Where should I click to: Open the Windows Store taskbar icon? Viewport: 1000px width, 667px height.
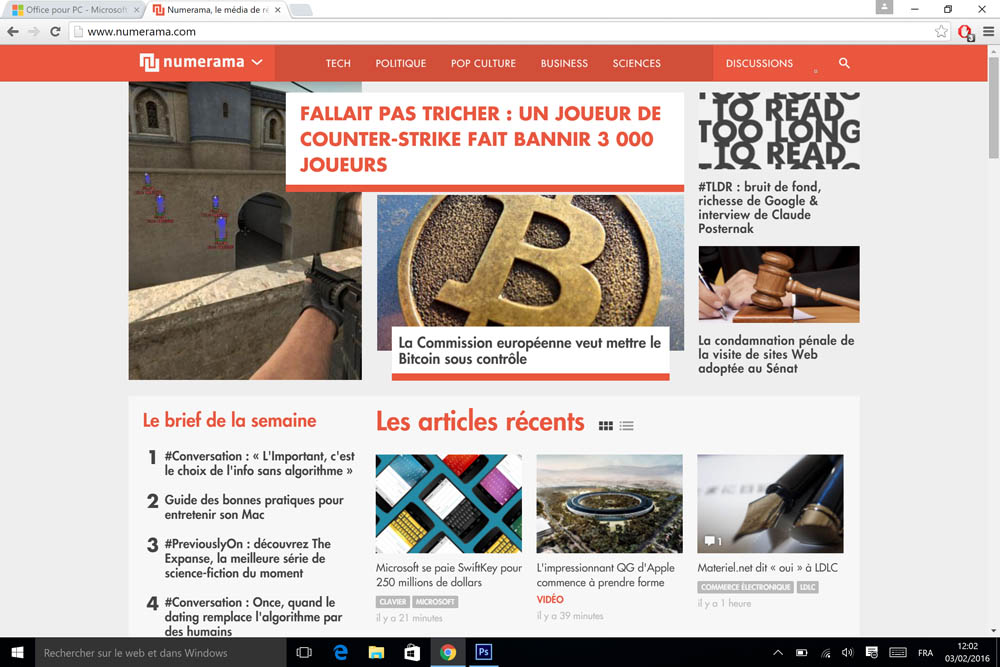(412, 652)
